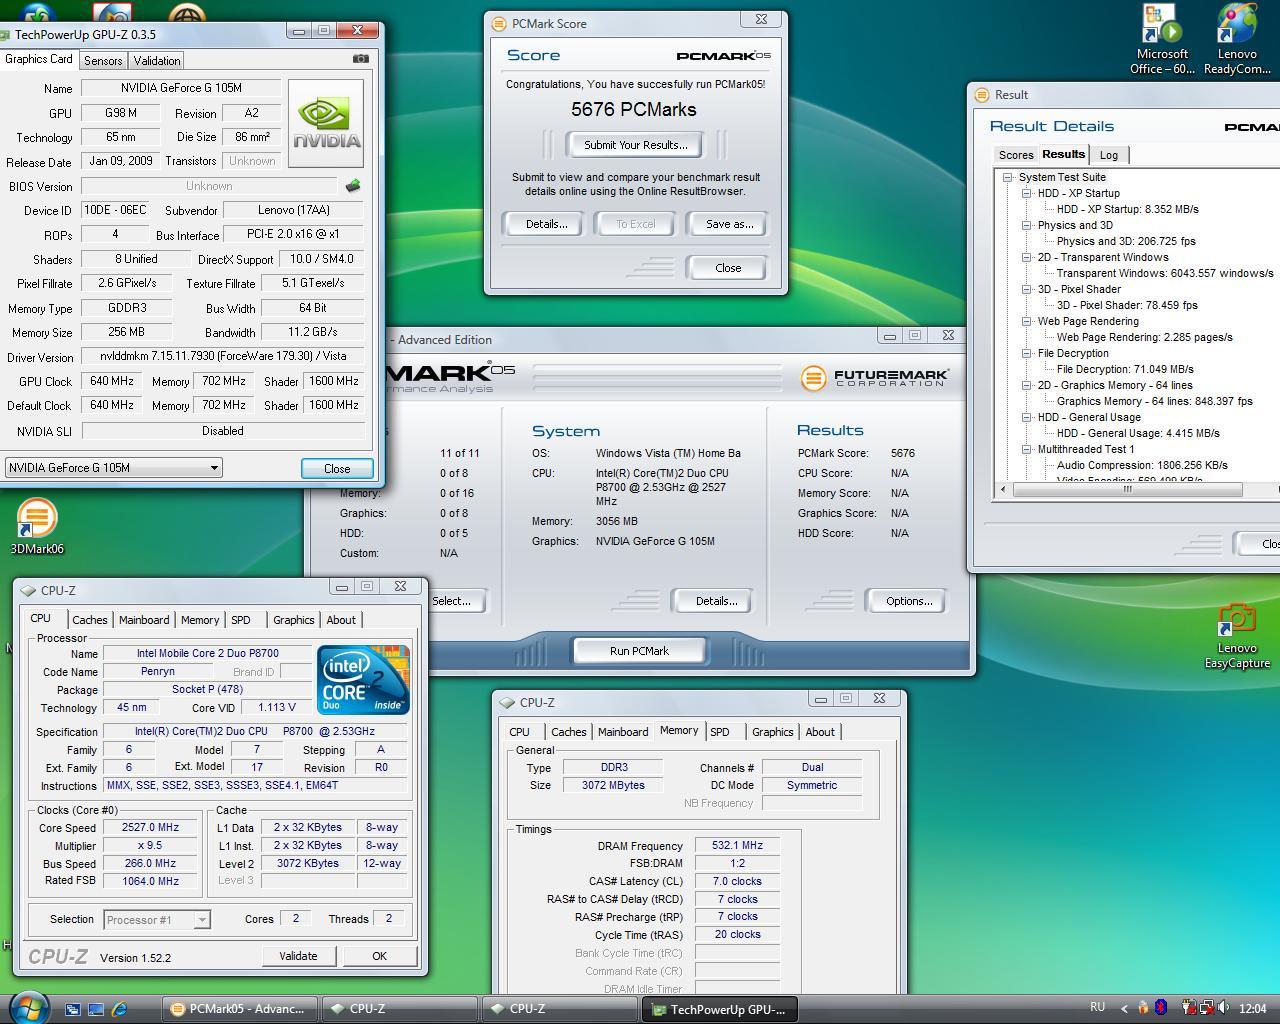Open the Microsoft Office desktop shortcut
This screenshot has width=1280, height=1024.
click(1161, 40)
